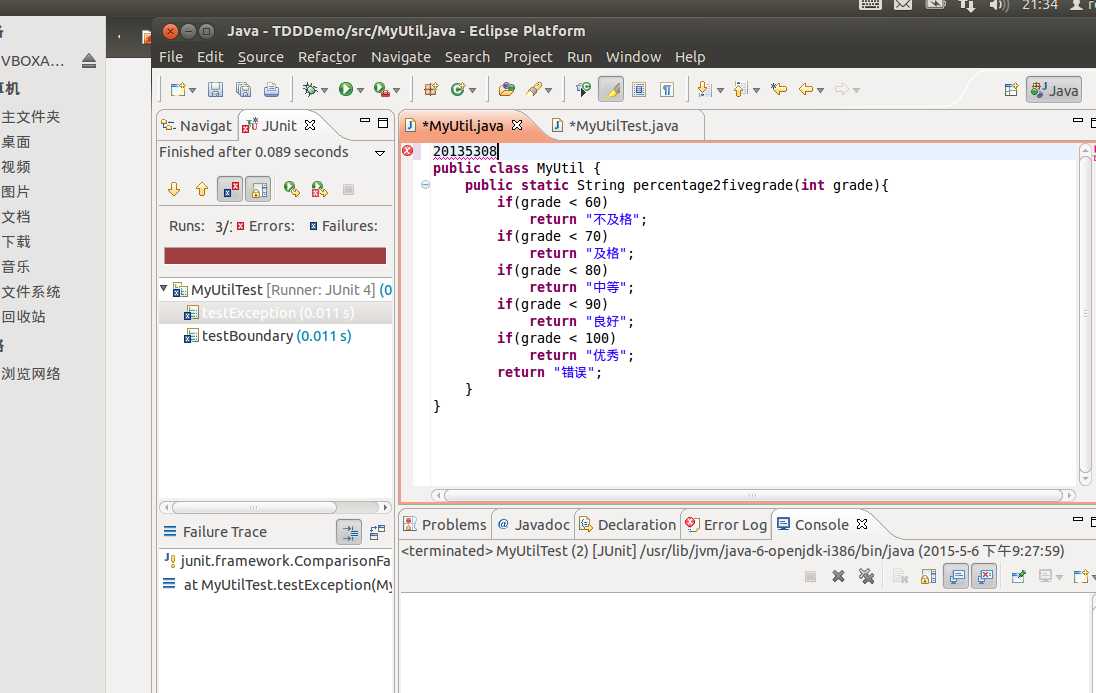Open the Next Annotation dropdown arrow
1096x693 pixels.
click(720, 90)
